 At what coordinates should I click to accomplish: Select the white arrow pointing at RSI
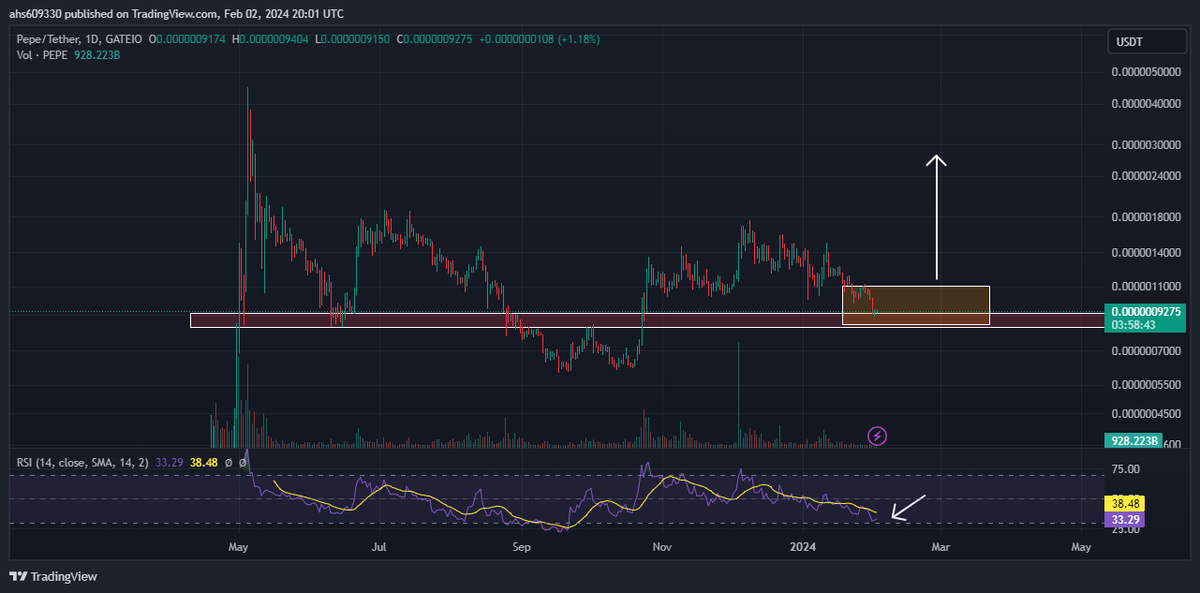click(909, 507)
